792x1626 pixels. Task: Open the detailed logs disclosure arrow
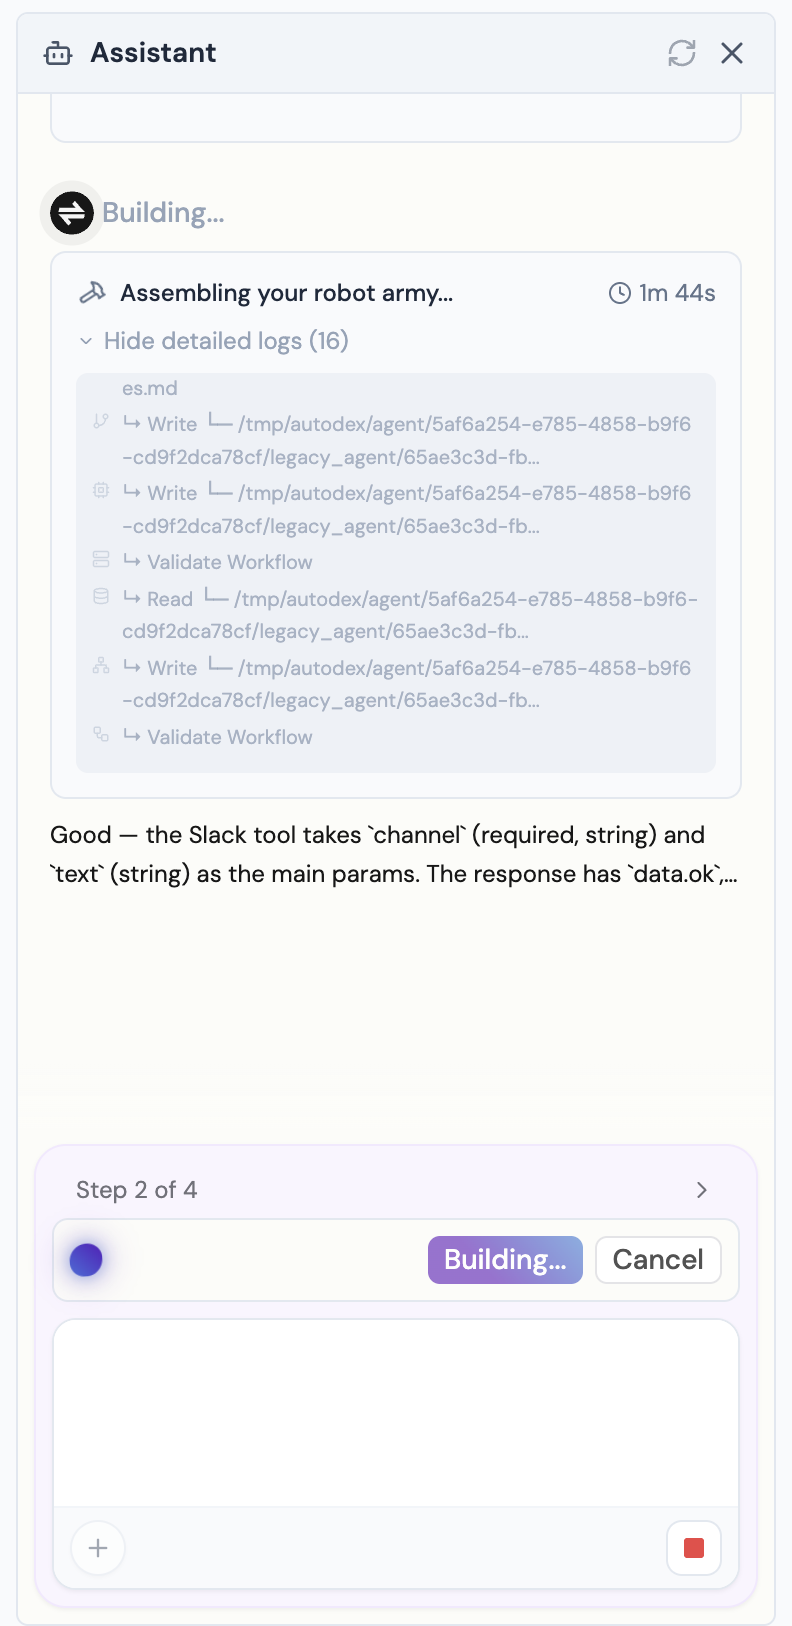pyautogui.click(x=85, y=341)
